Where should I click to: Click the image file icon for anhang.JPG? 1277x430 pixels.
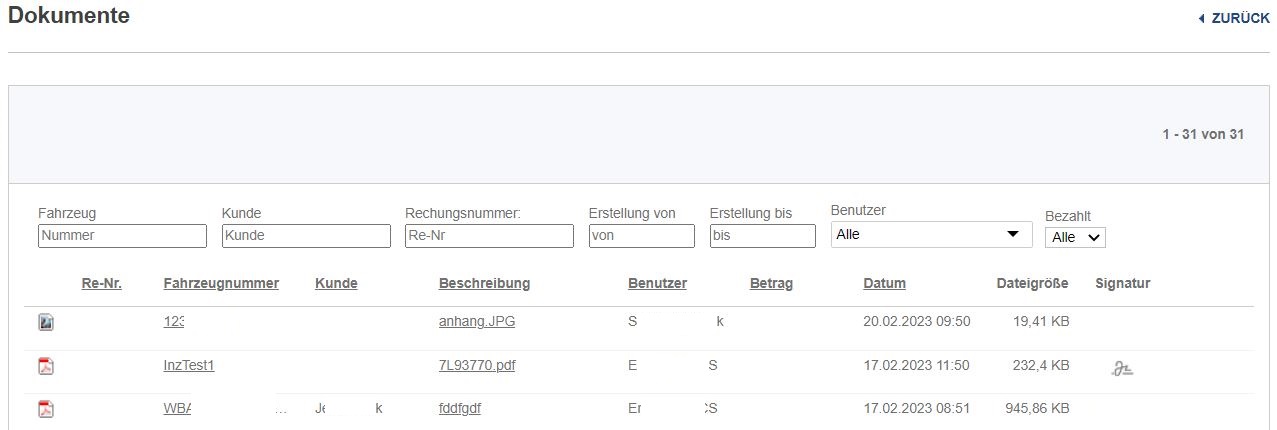46,322
